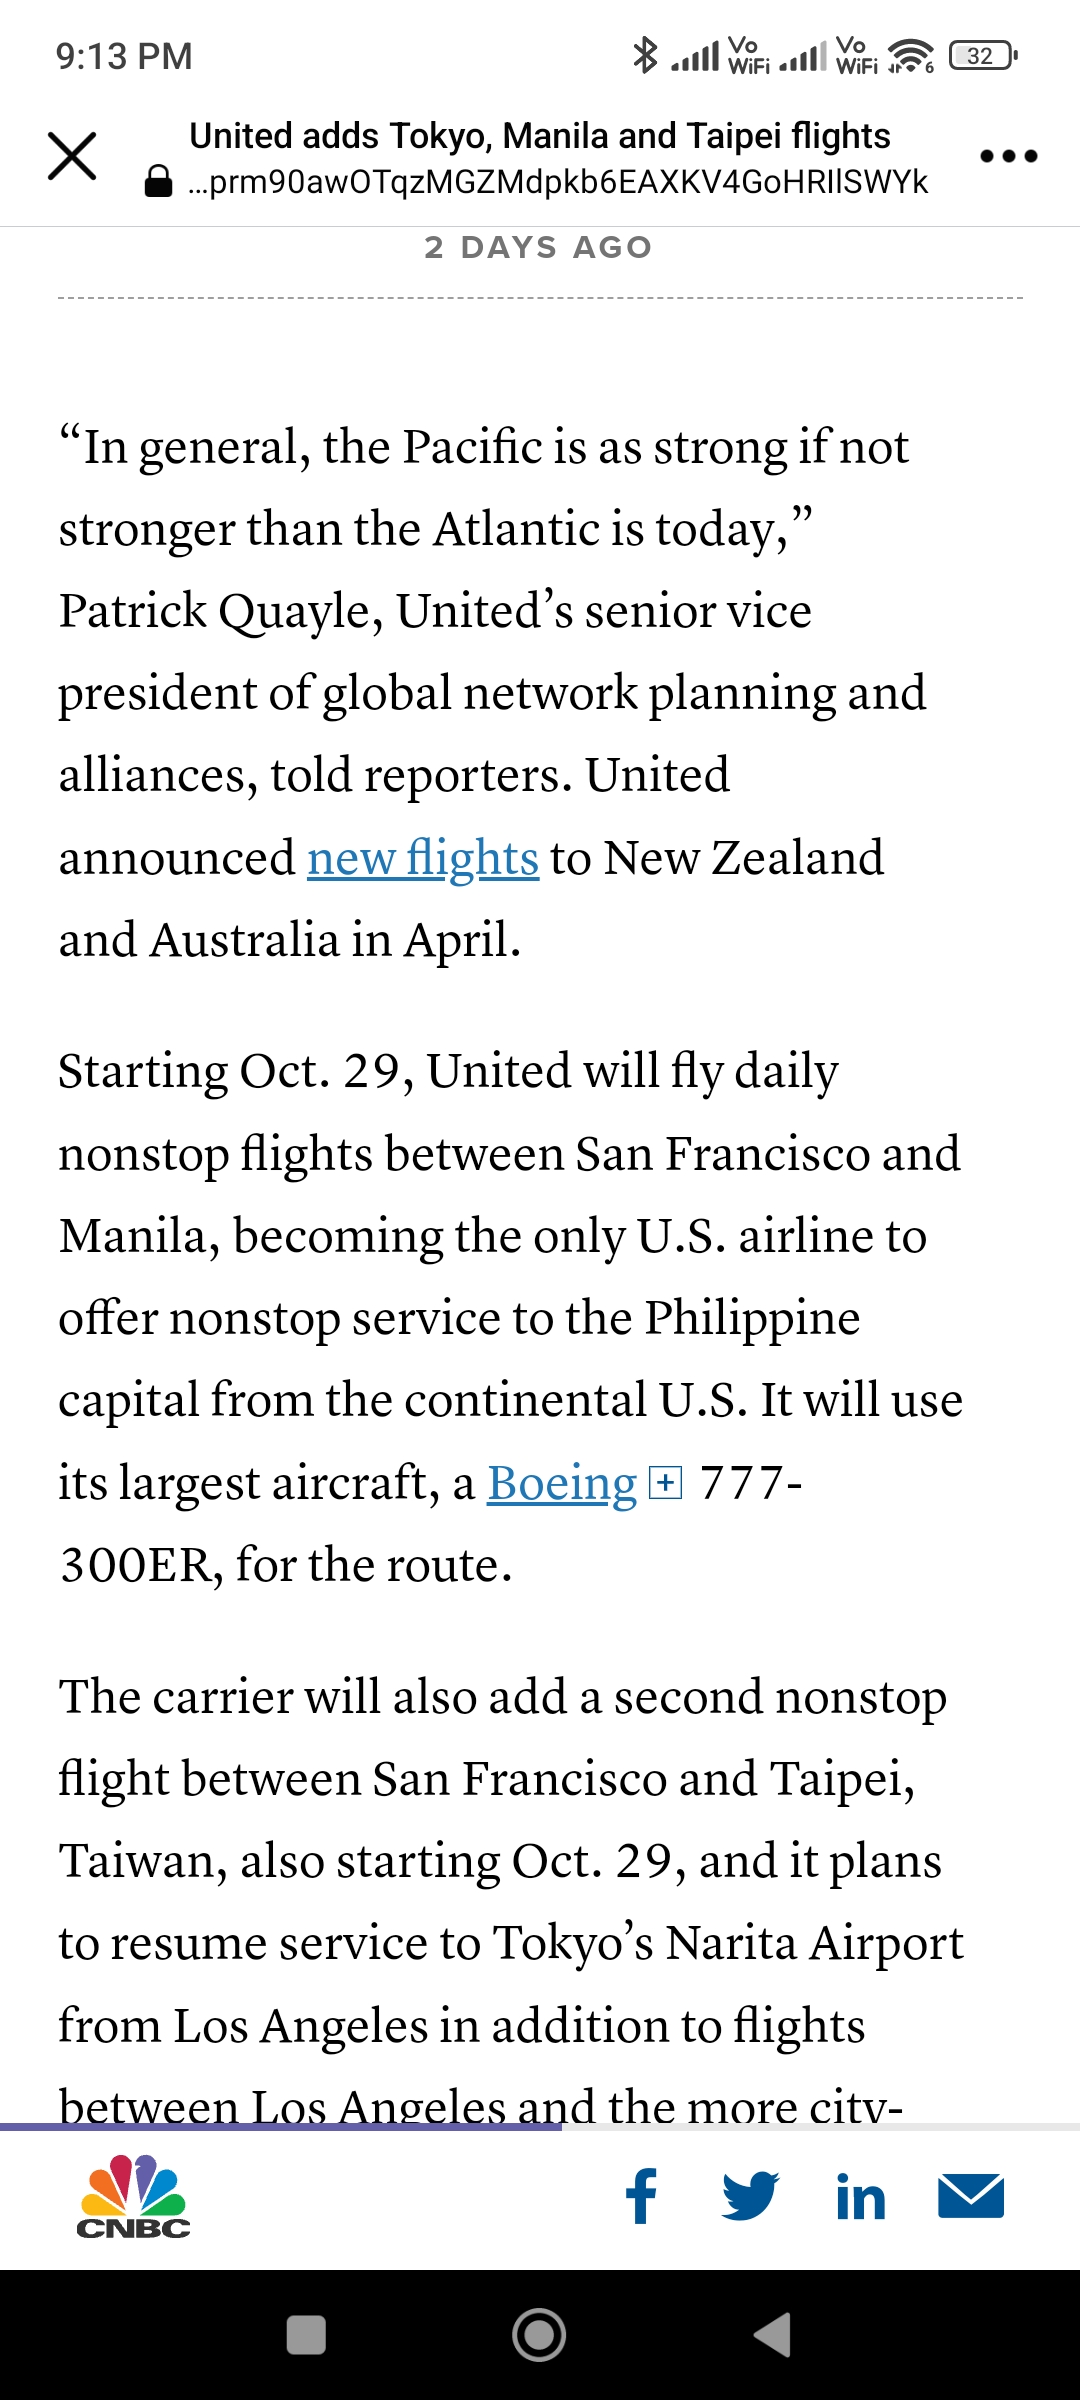Open recent apps square button
This screenshot has width=1080, height=2400.
[306, 2335]
